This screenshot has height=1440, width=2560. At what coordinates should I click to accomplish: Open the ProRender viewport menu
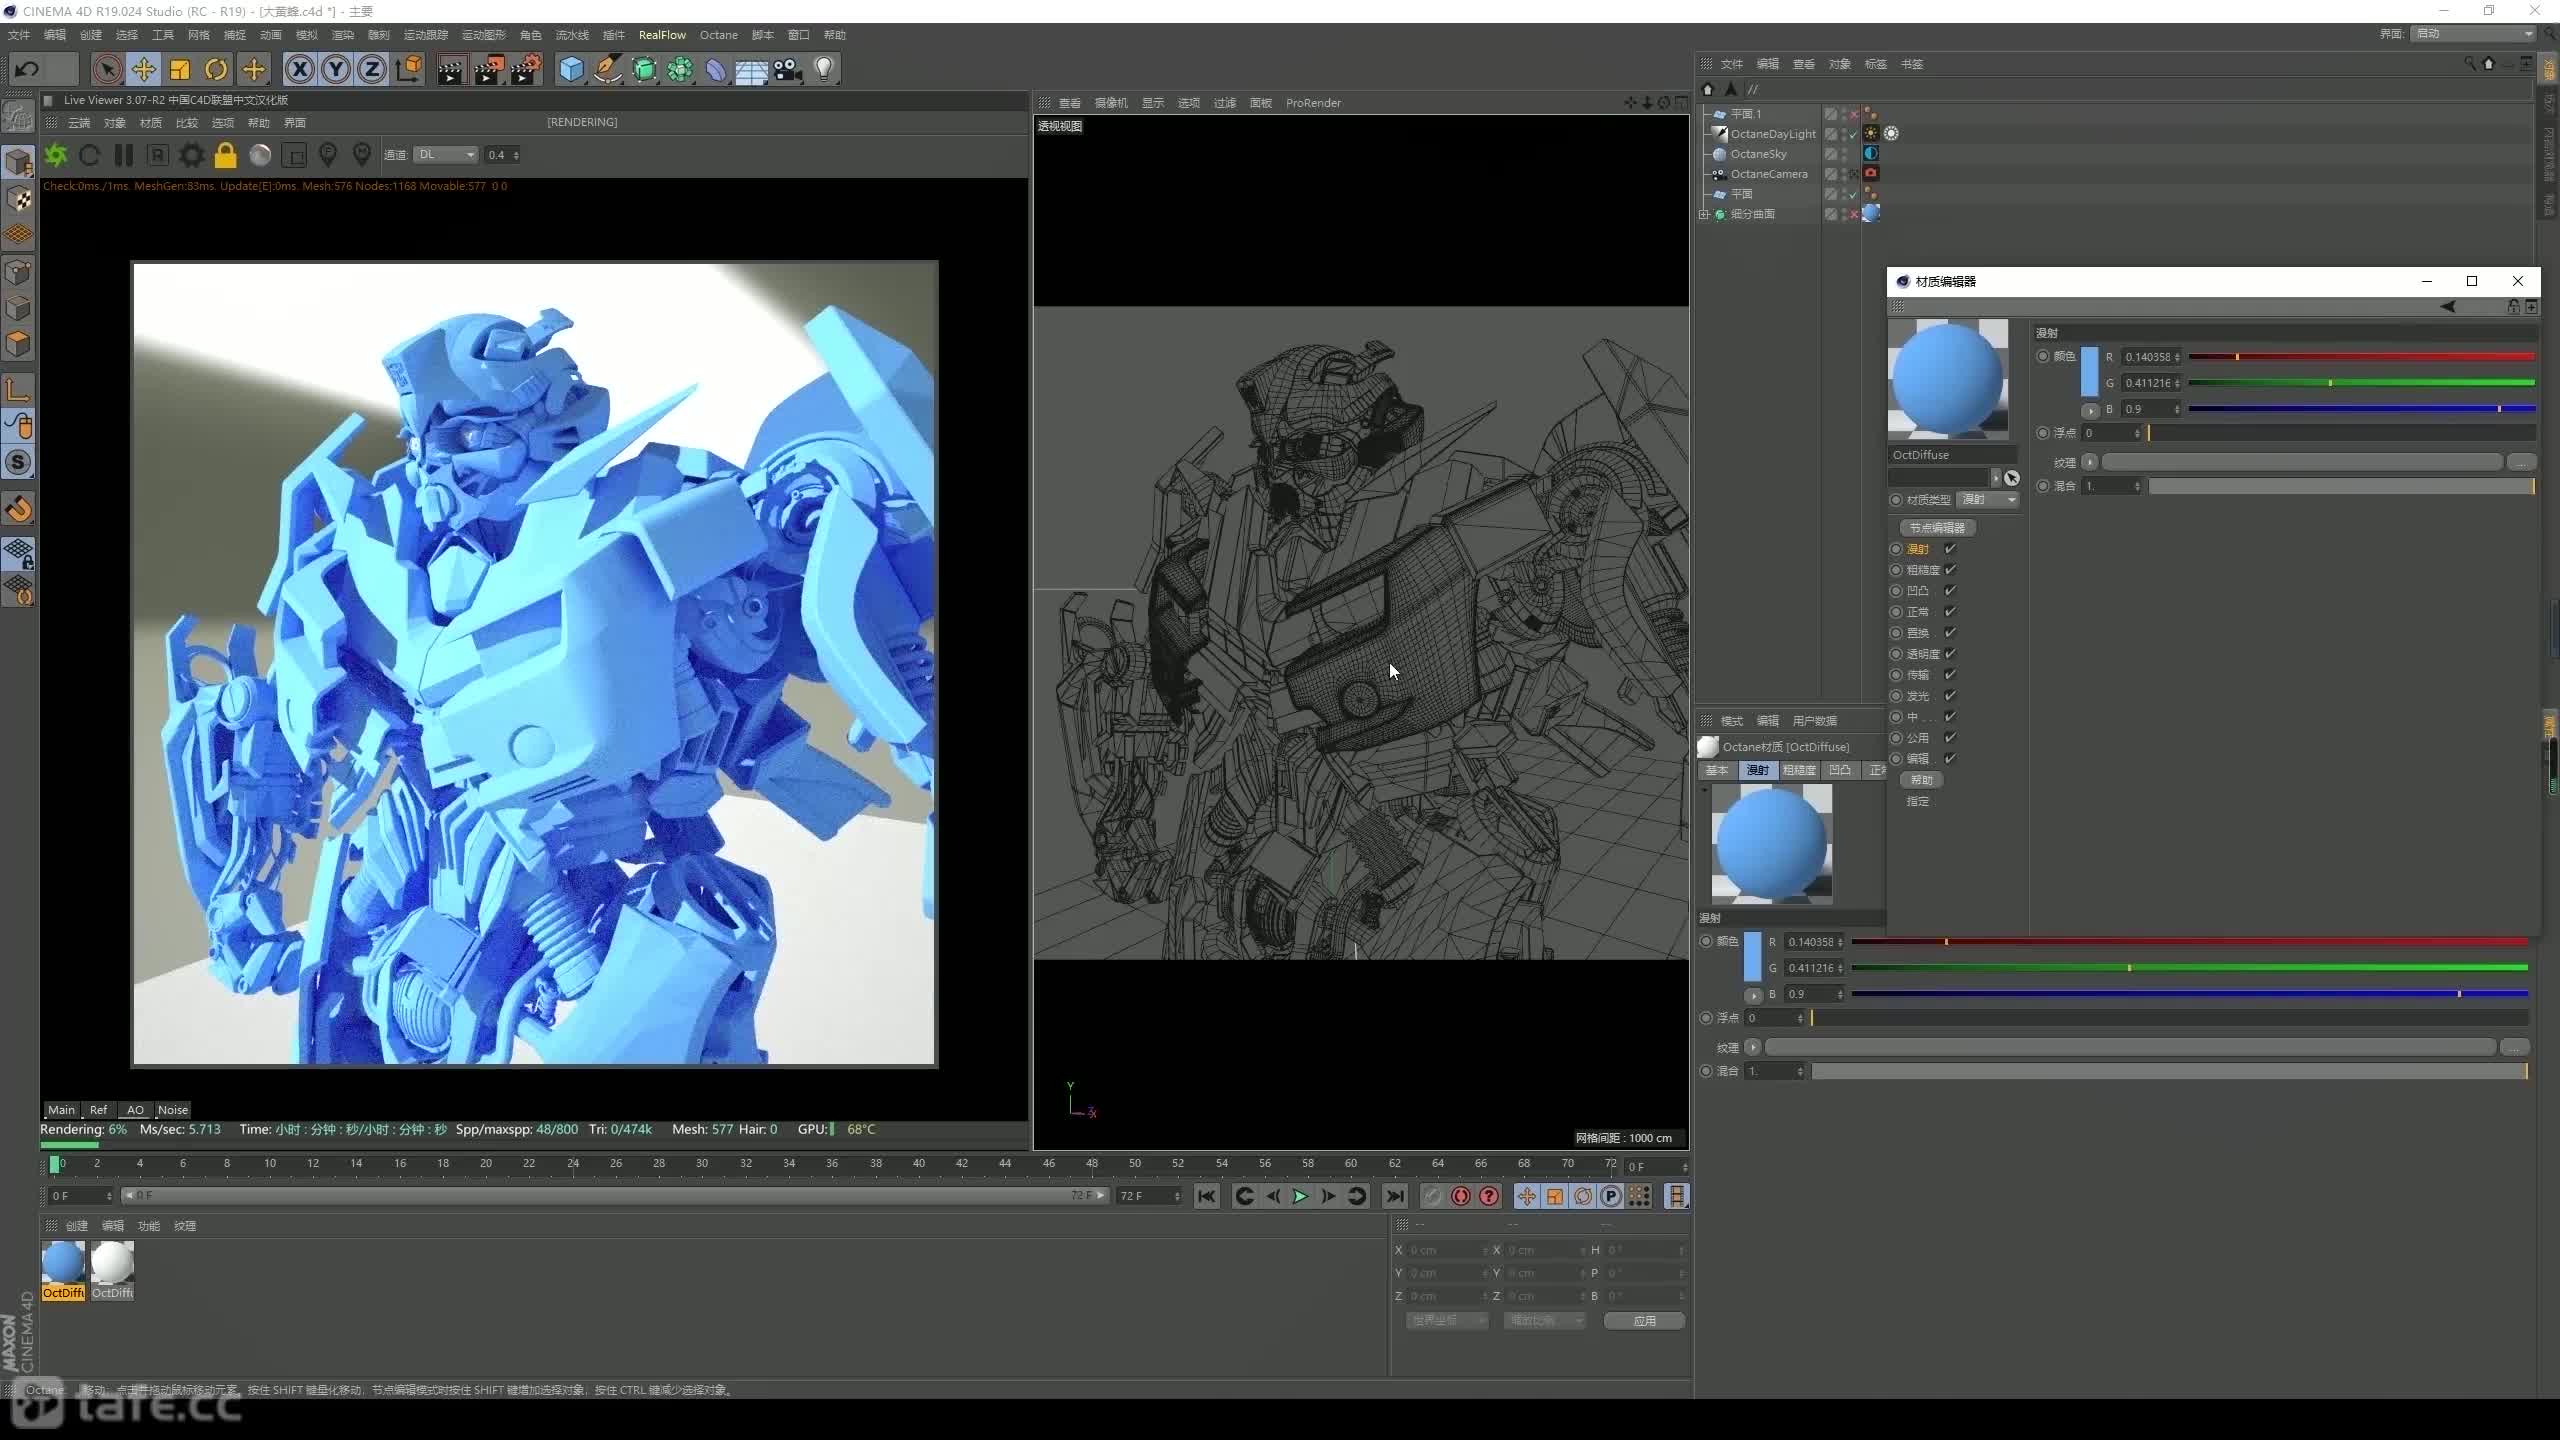[x=1313, y=103]
